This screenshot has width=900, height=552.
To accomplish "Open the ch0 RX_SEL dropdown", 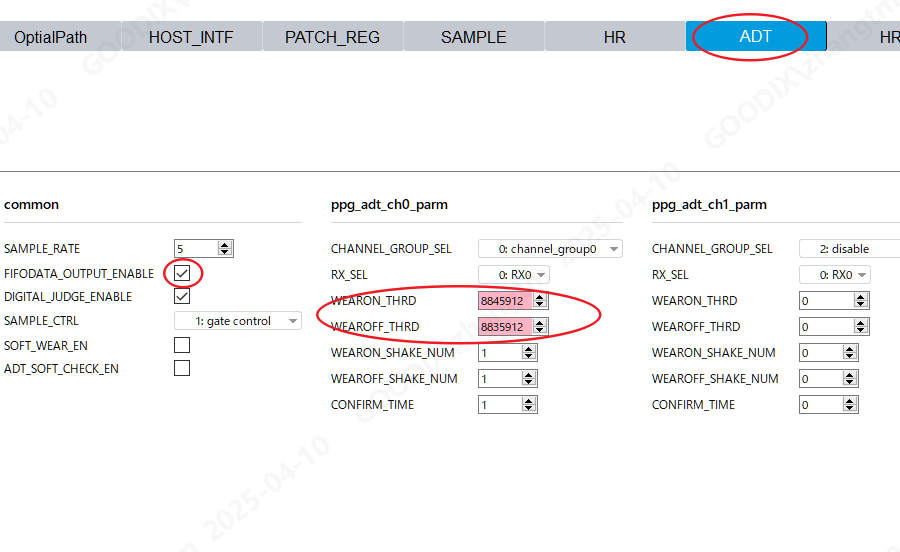I will point(514,275).
